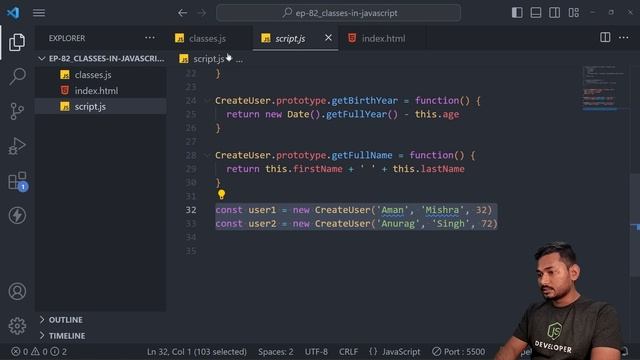Click the lightbulb code action icon

coord(222,194)
